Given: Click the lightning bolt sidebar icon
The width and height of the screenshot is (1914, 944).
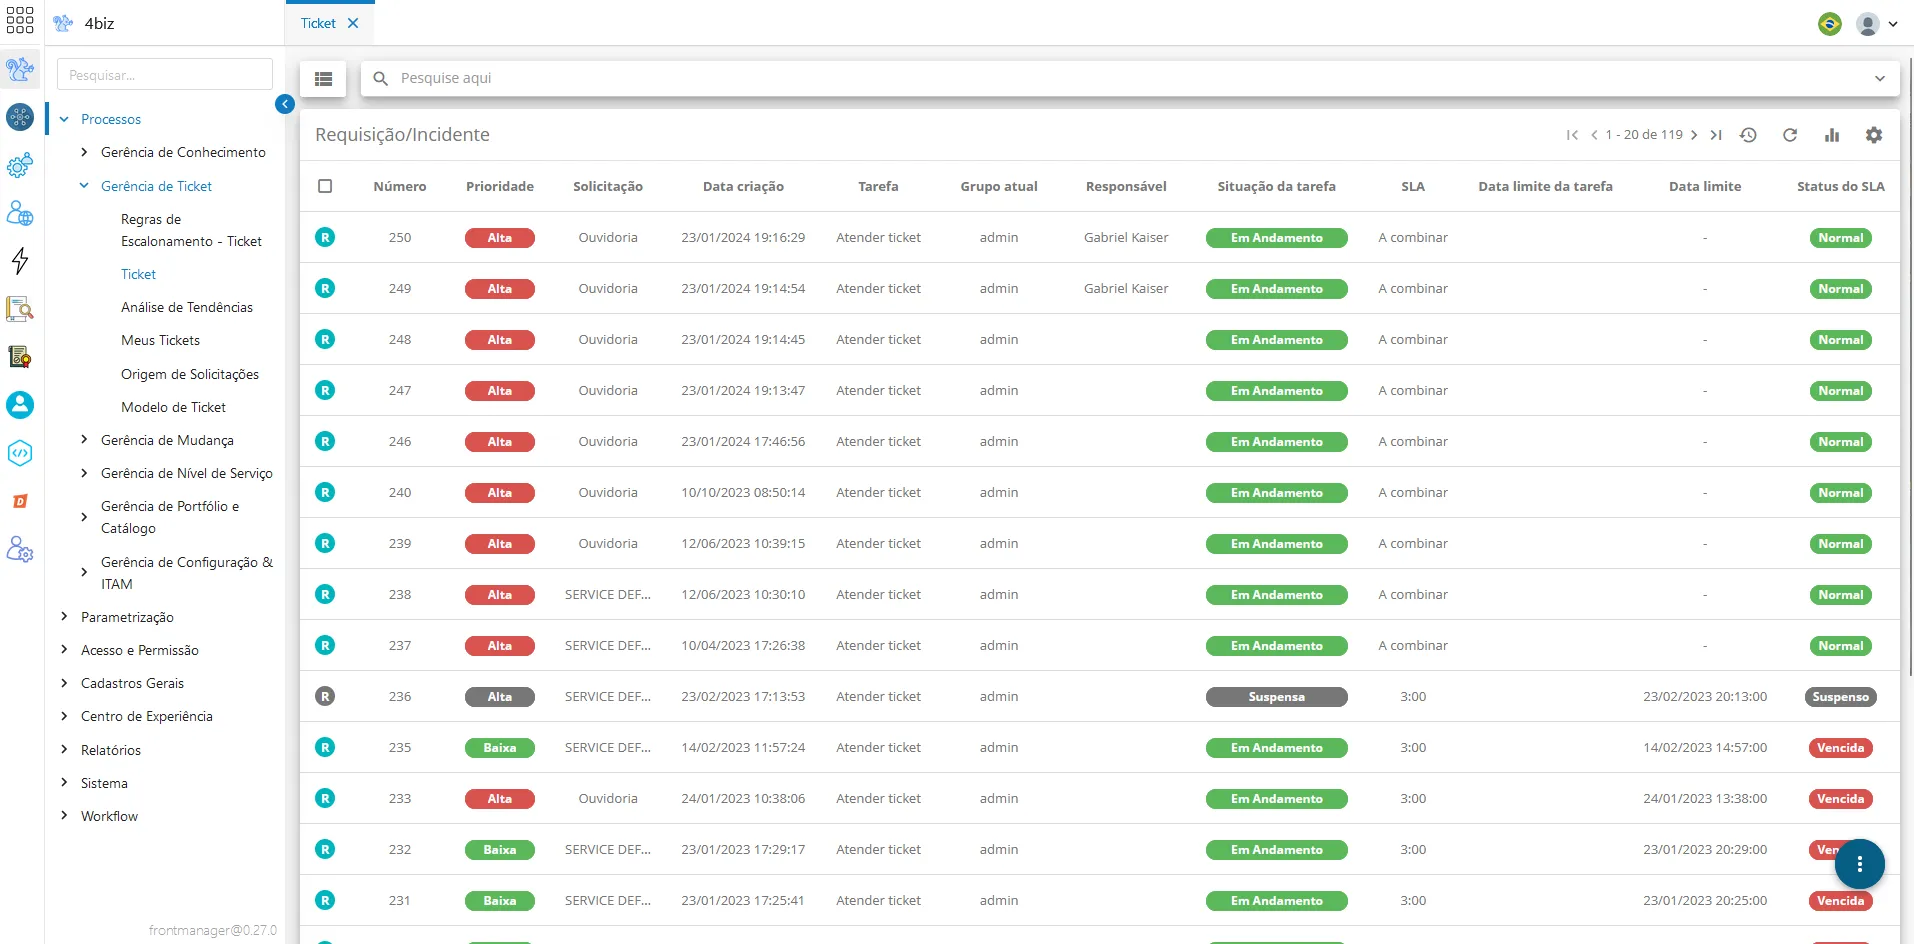Looking at the screenshot, I should 20,261.
